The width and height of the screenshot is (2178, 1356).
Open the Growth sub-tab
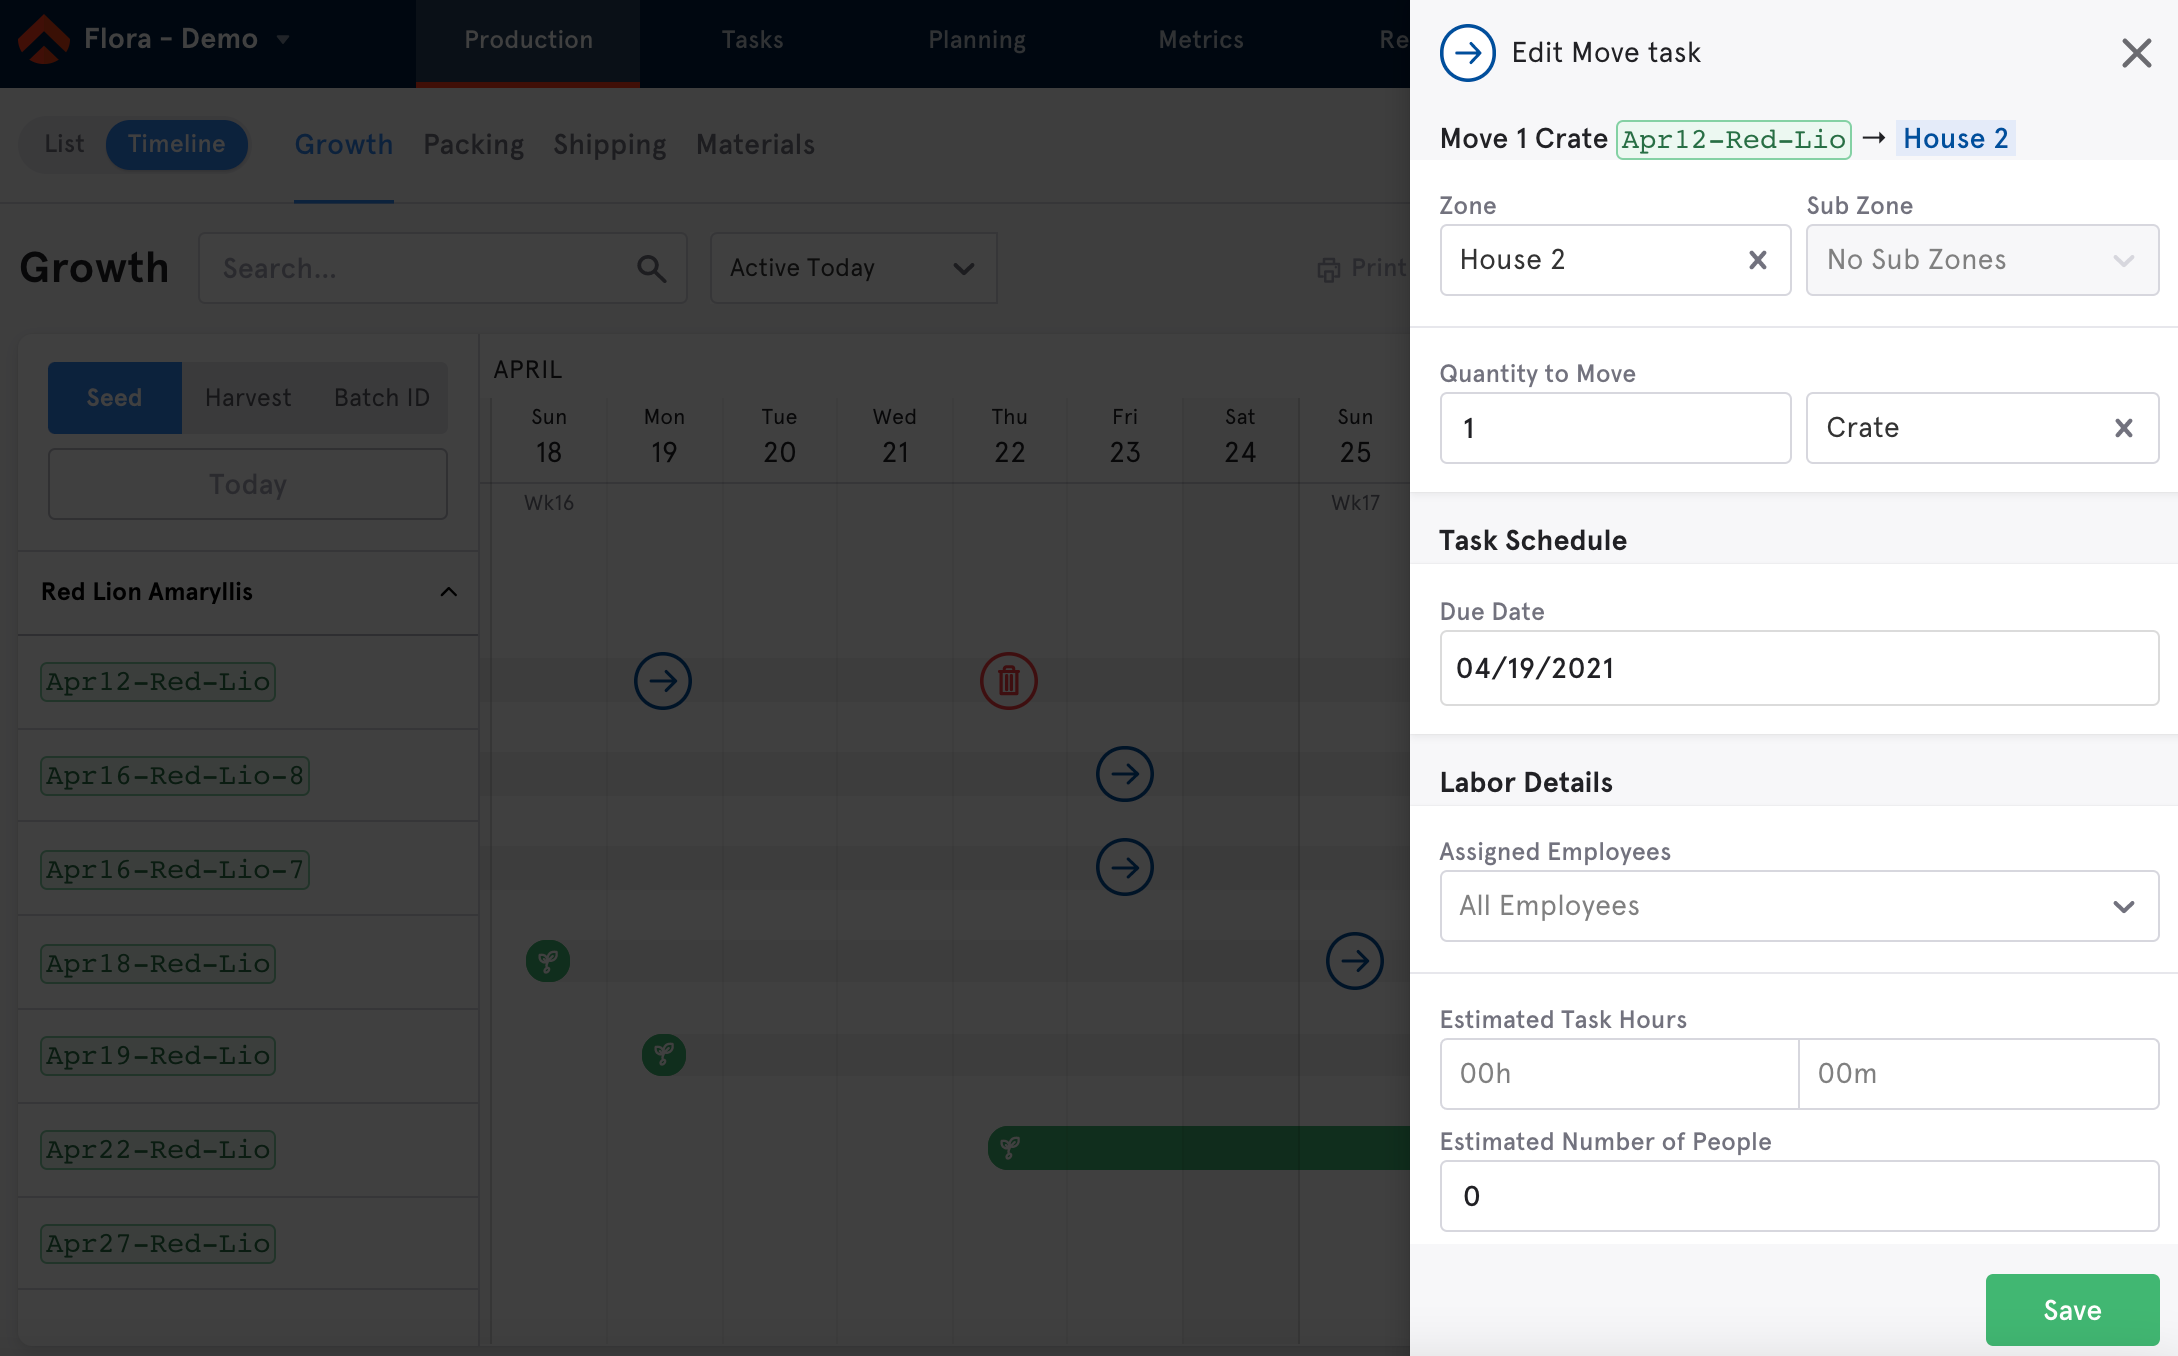tap(343, 145)
